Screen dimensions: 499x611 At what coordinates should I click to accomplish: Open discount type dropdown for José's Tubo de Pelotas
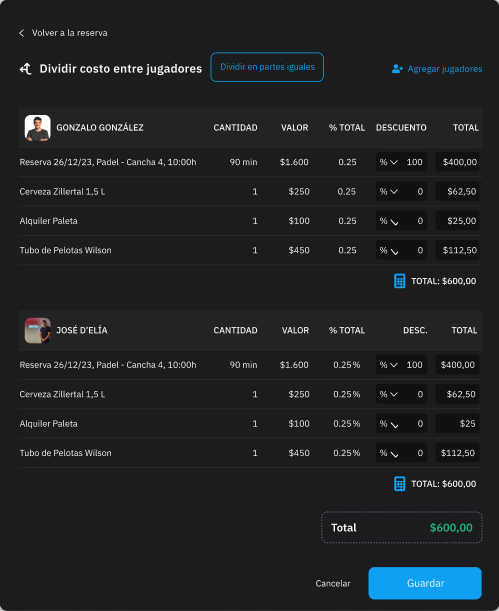tap(389, 453)
